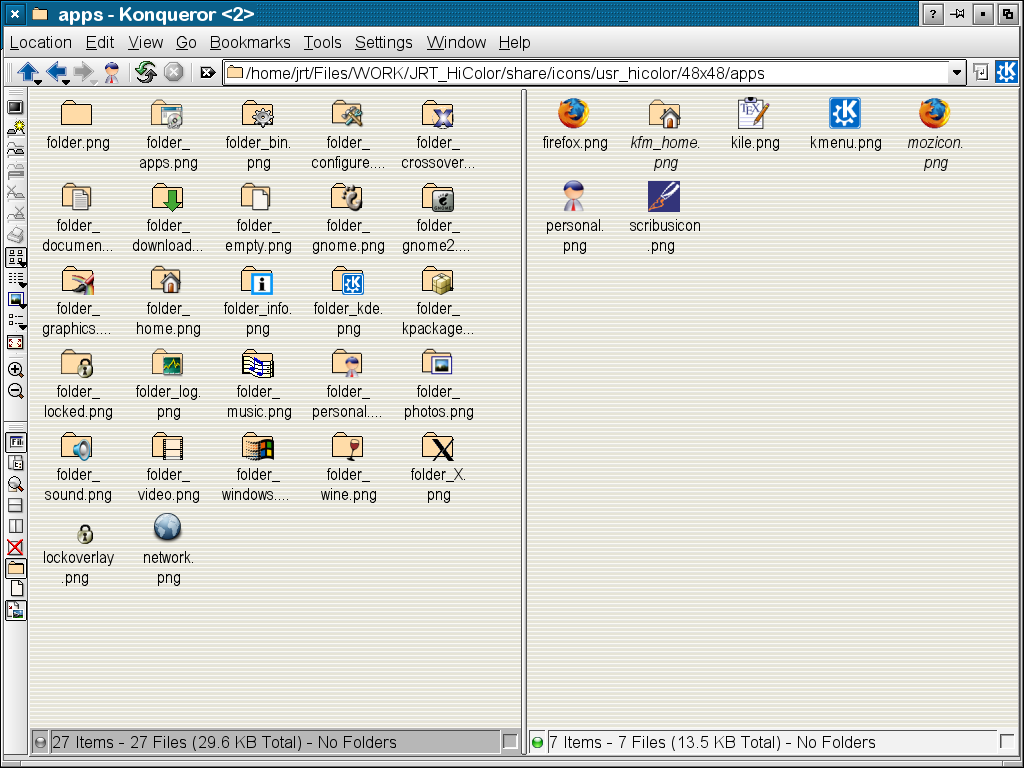Open the terminal emulator from the sidebar
Screen dimensions: 1024x768
(15, 107)
